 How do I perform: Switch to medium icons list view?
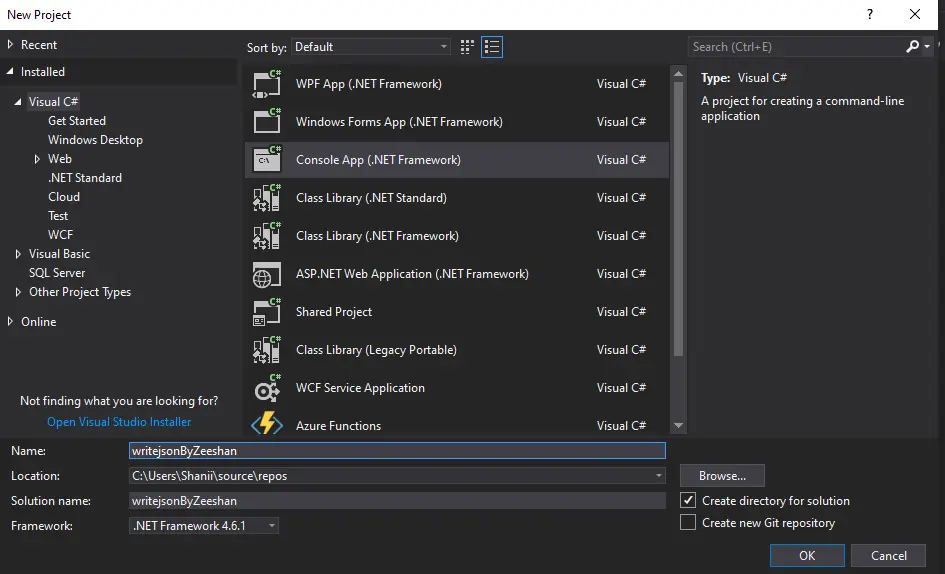click(x=492, y=47)
